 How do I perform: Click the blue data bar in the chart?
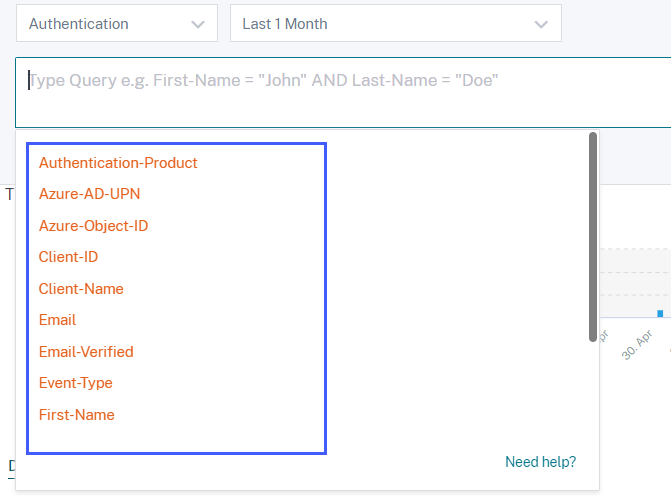pos(660,313)
